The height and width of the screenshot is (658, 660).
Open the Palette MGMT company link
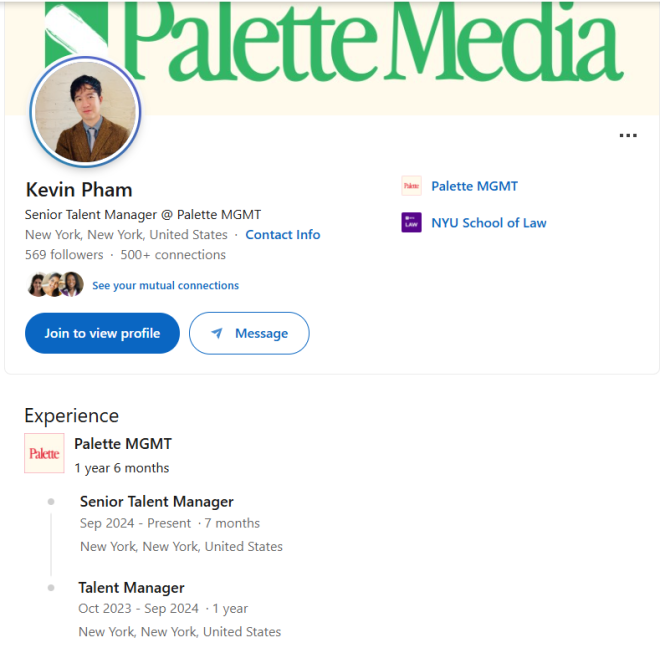[x=474, y=186]
